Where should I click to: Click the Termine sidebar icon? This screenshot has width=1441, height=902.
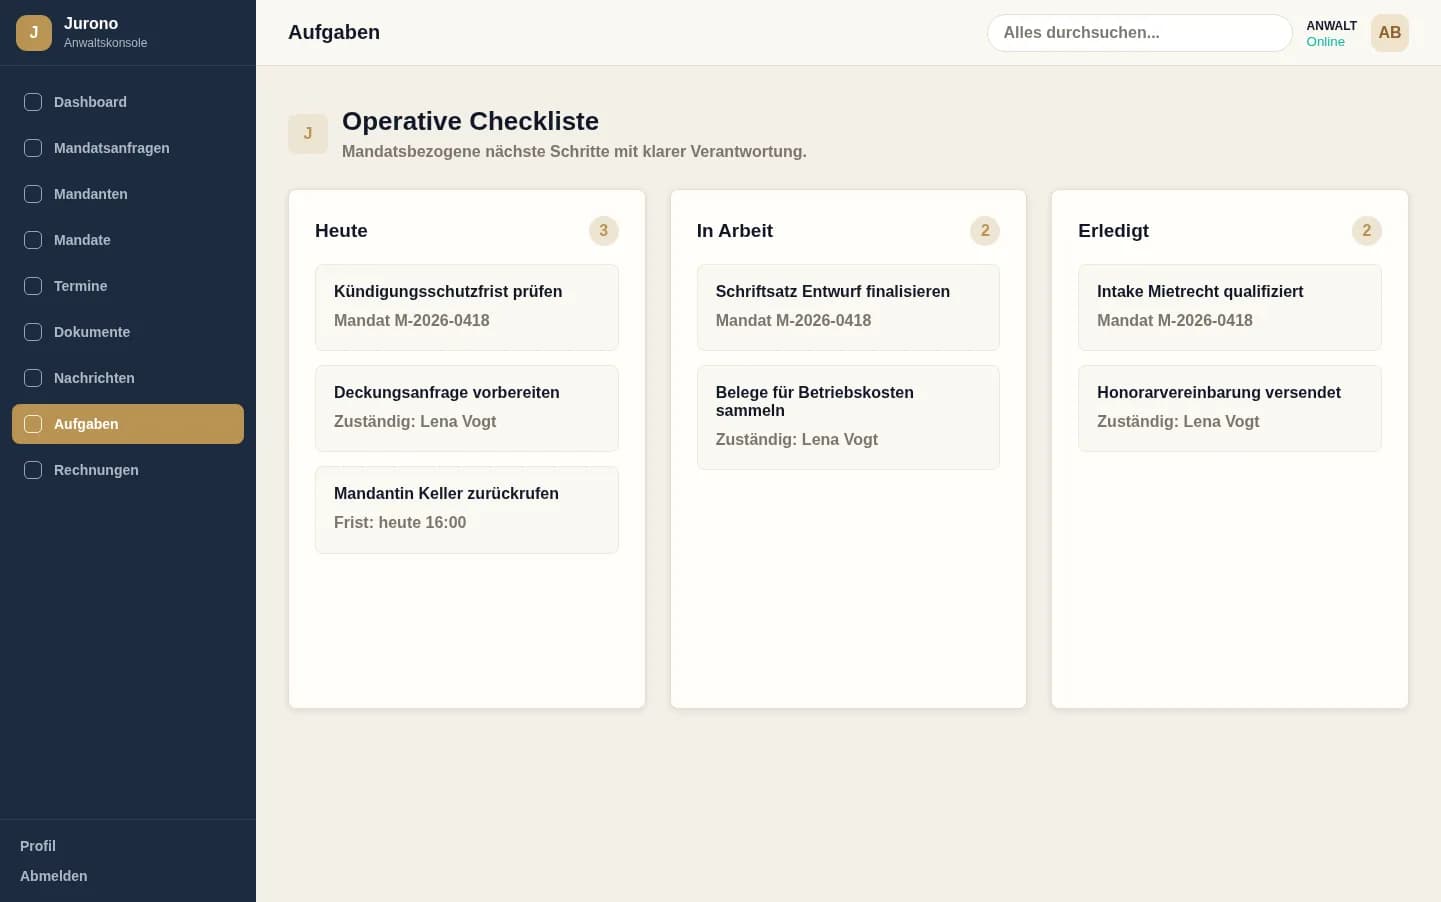33,286
